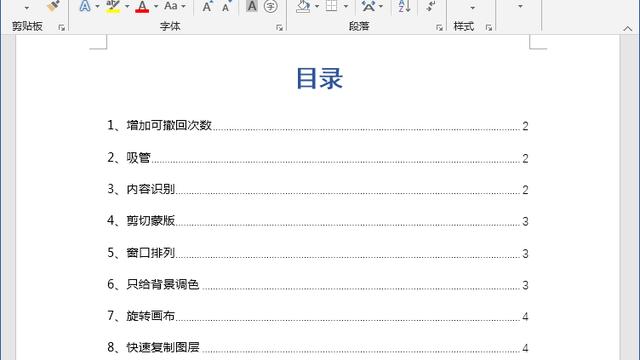Go to entry 6、只给背景调色
Image resolution: width=640 pixels, height=360 pixels.
[x=153, y=284]
